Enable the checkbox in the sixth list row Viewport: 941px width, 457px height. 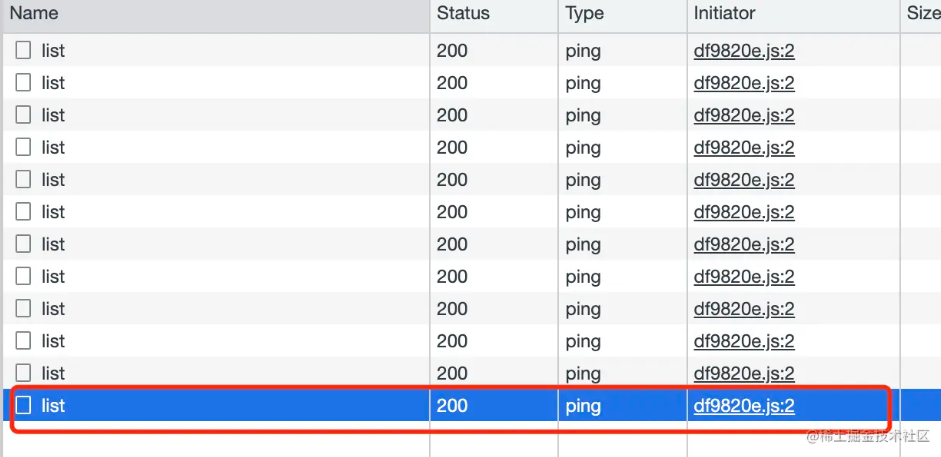click(x=24, y=212)
